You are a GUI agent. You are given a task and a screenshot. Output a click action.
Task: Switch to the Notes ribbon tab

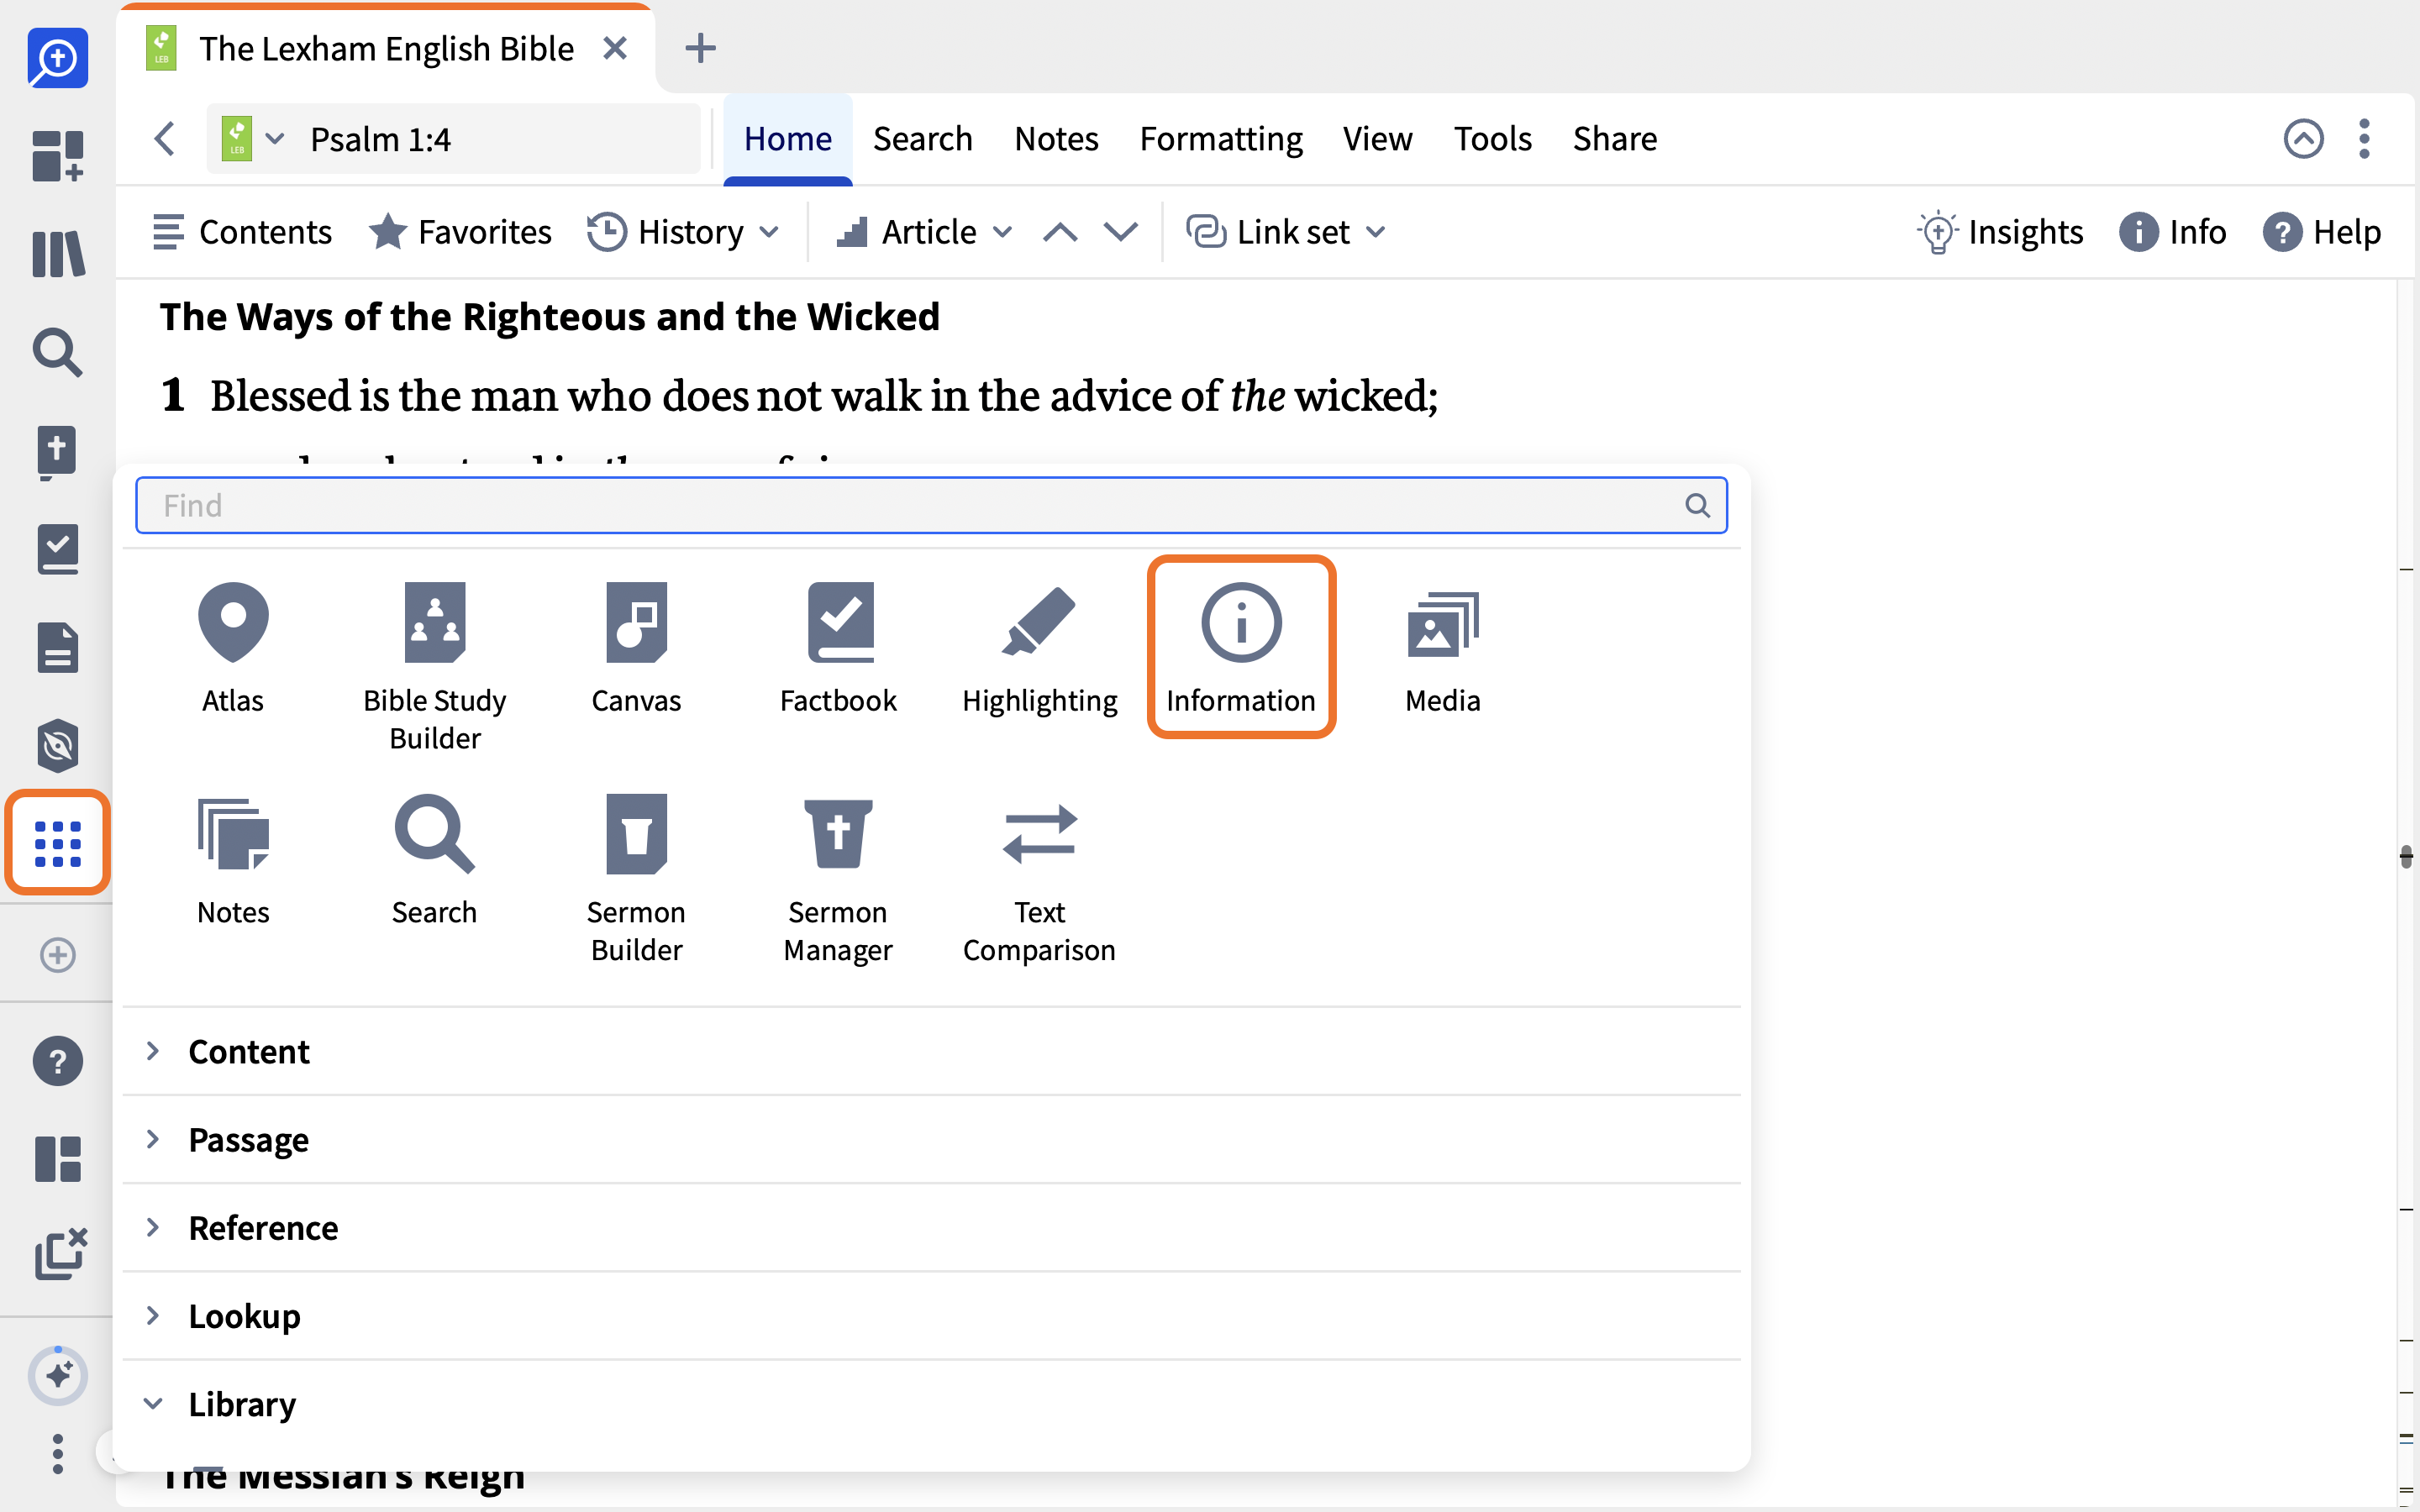click(1056, 139)
